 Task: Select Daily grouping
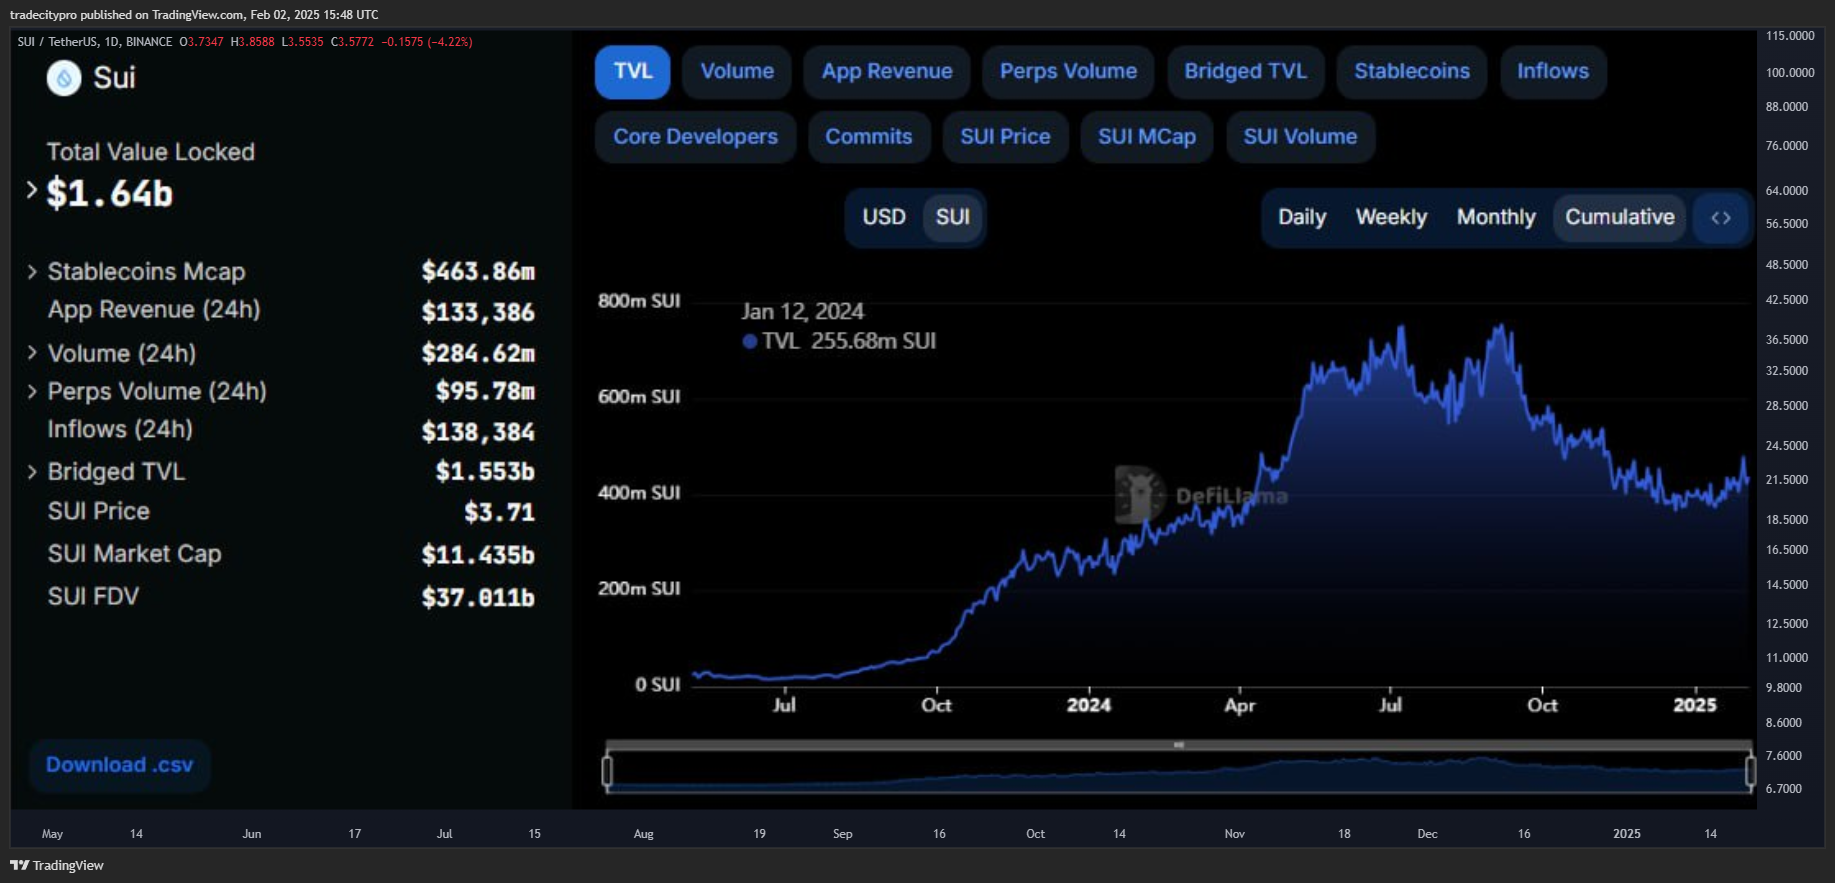click(1302, 217)
